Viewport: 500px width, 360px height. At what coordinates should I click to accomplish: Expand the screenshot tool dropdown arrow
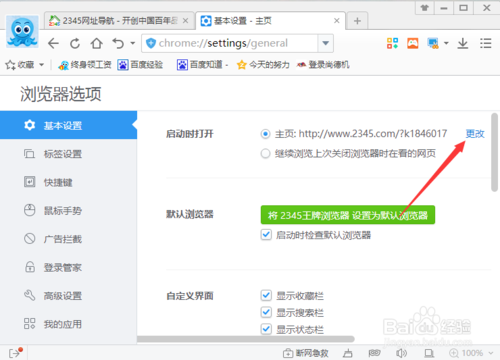pos(446,43)
